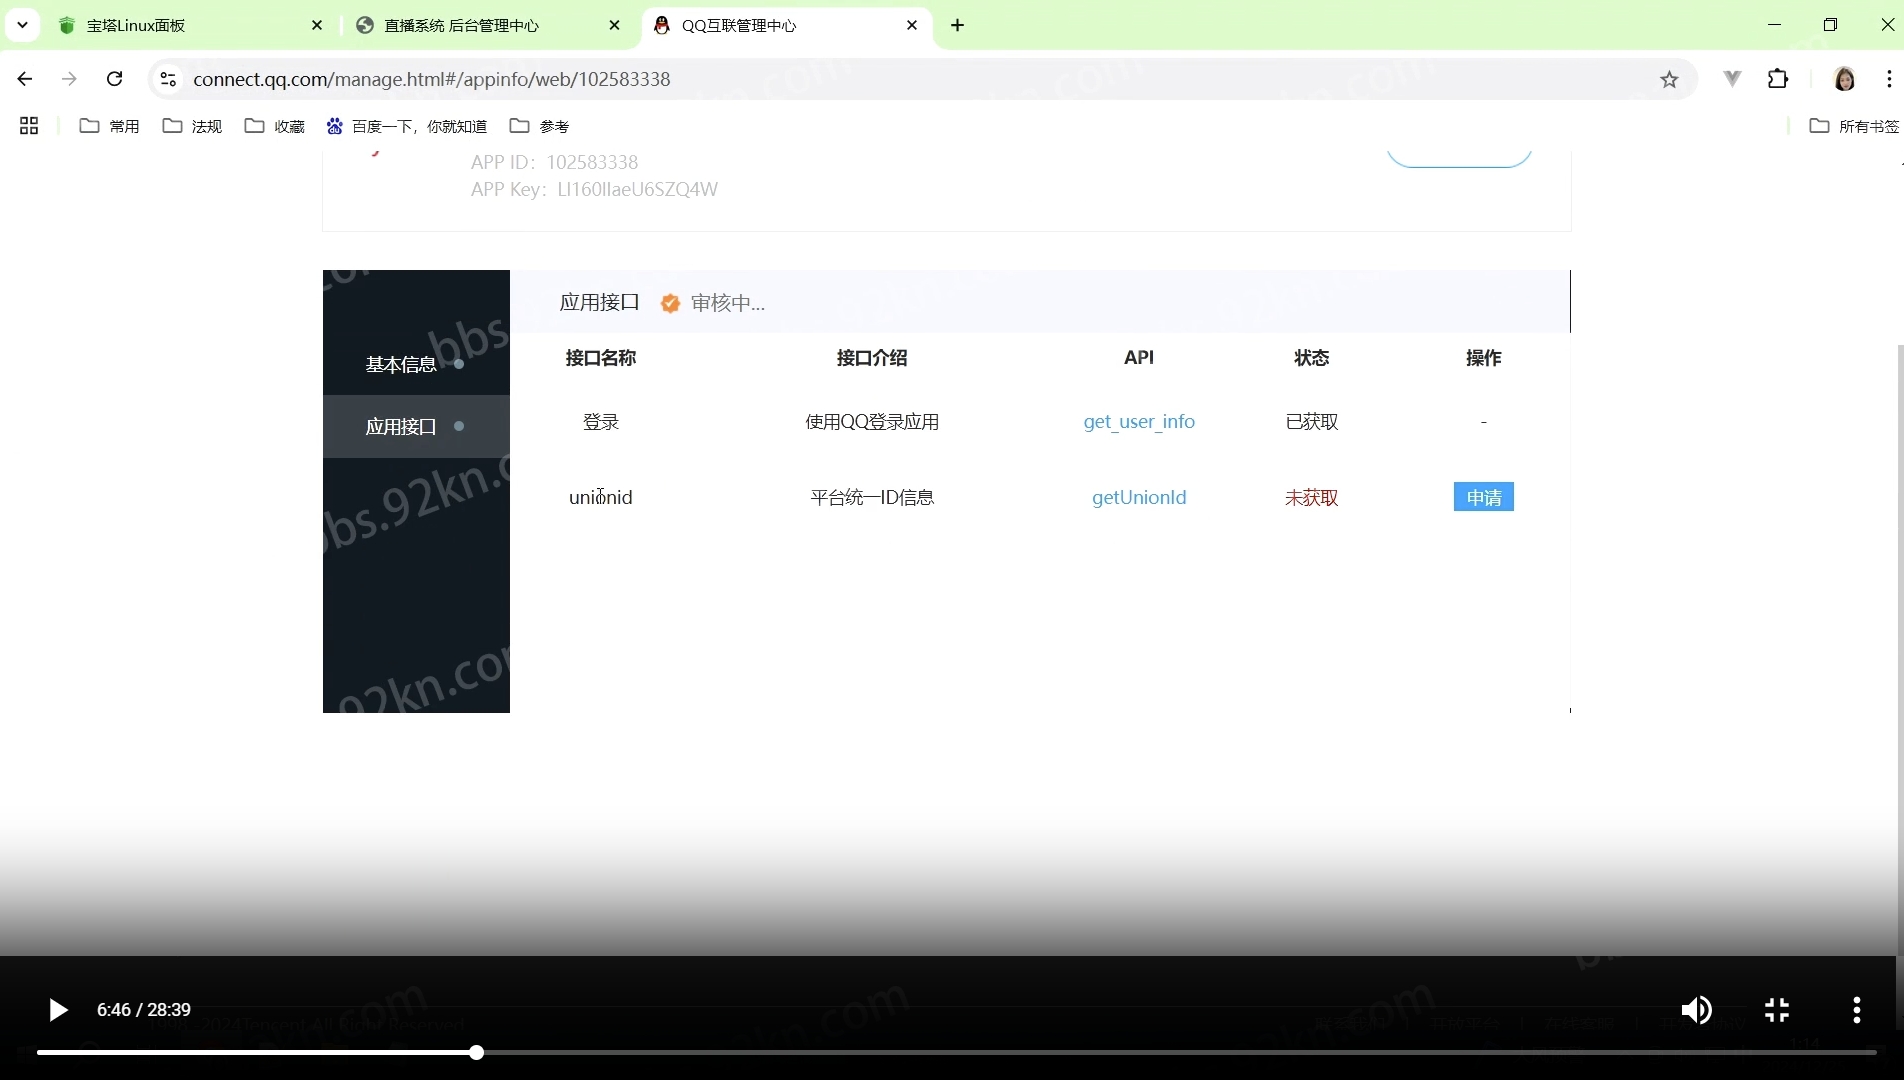Click the 接口介绍 column header
The image size is (1904, 1080).
point(872,358)
